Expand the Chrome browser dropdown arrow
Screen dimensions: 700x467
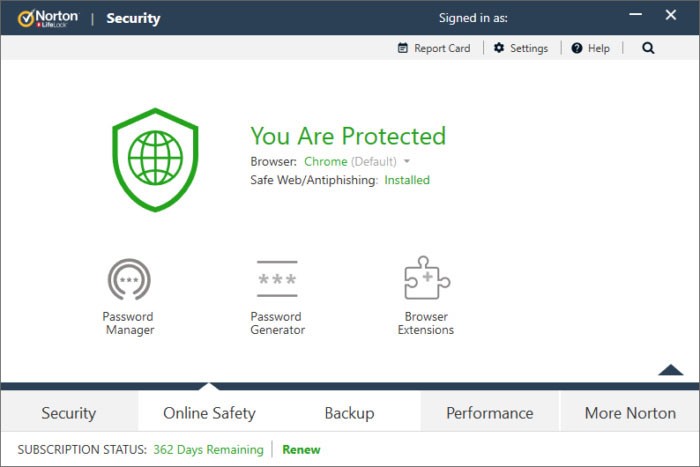coord(407,162)
